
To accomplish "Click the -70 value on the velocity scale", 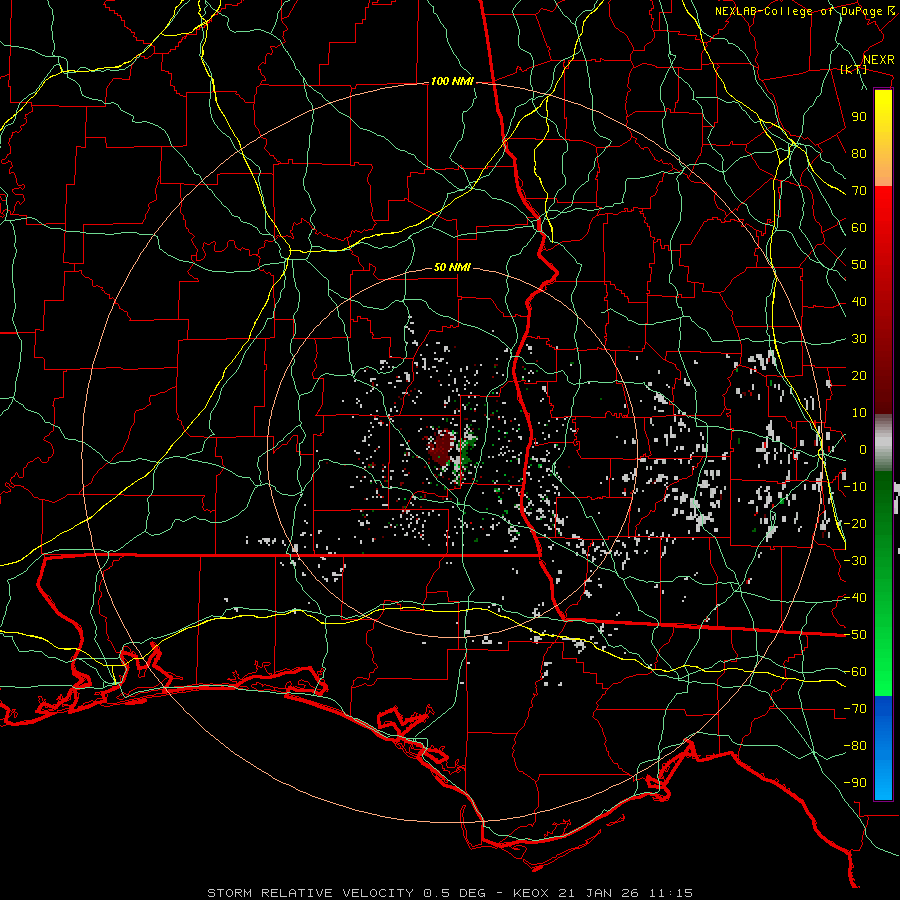I will [855, 709].
